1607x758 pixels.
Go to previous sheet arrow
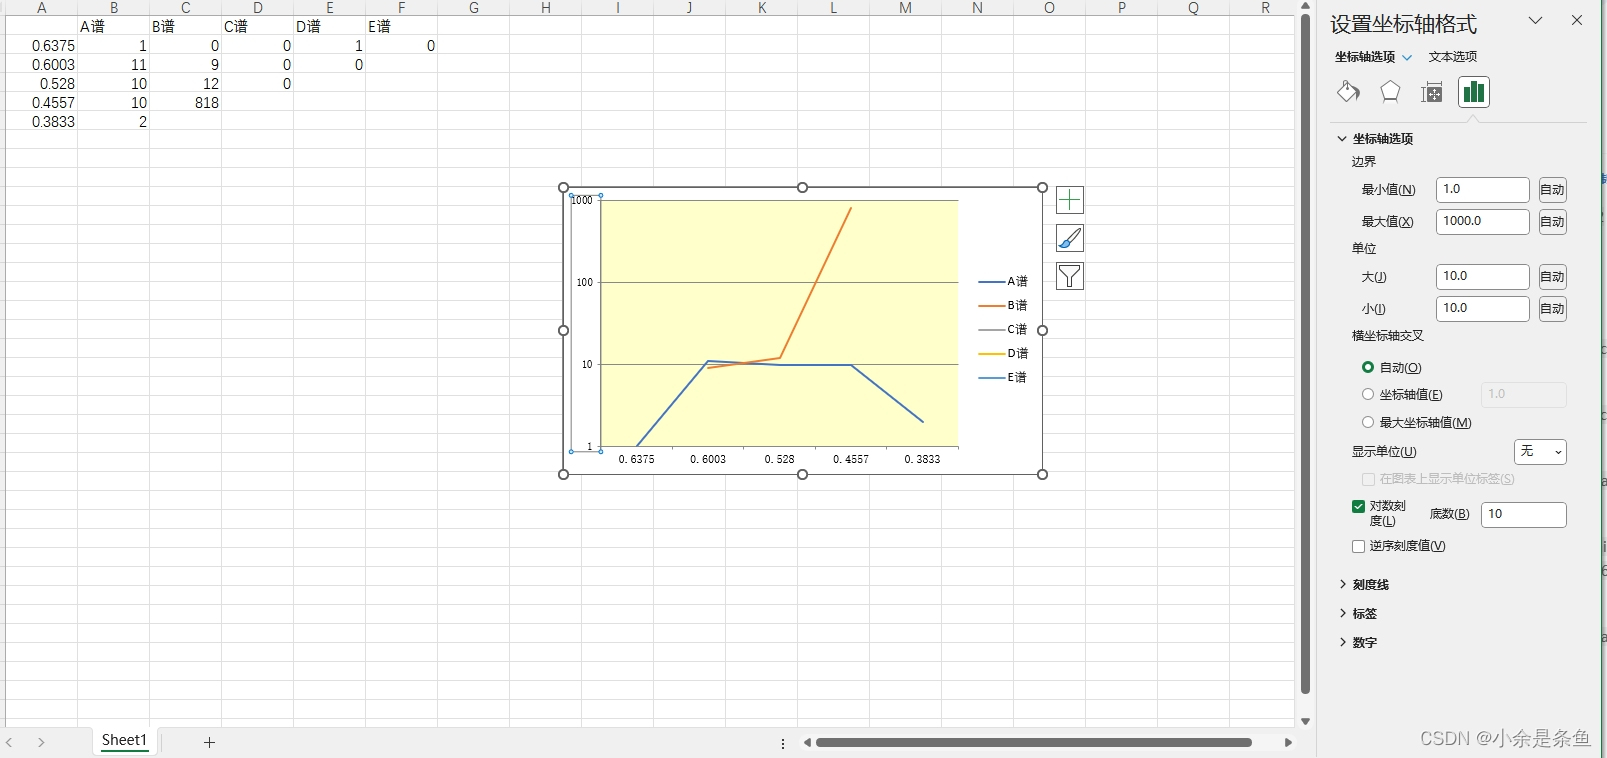pyautogui.click(x=9, y=742)
